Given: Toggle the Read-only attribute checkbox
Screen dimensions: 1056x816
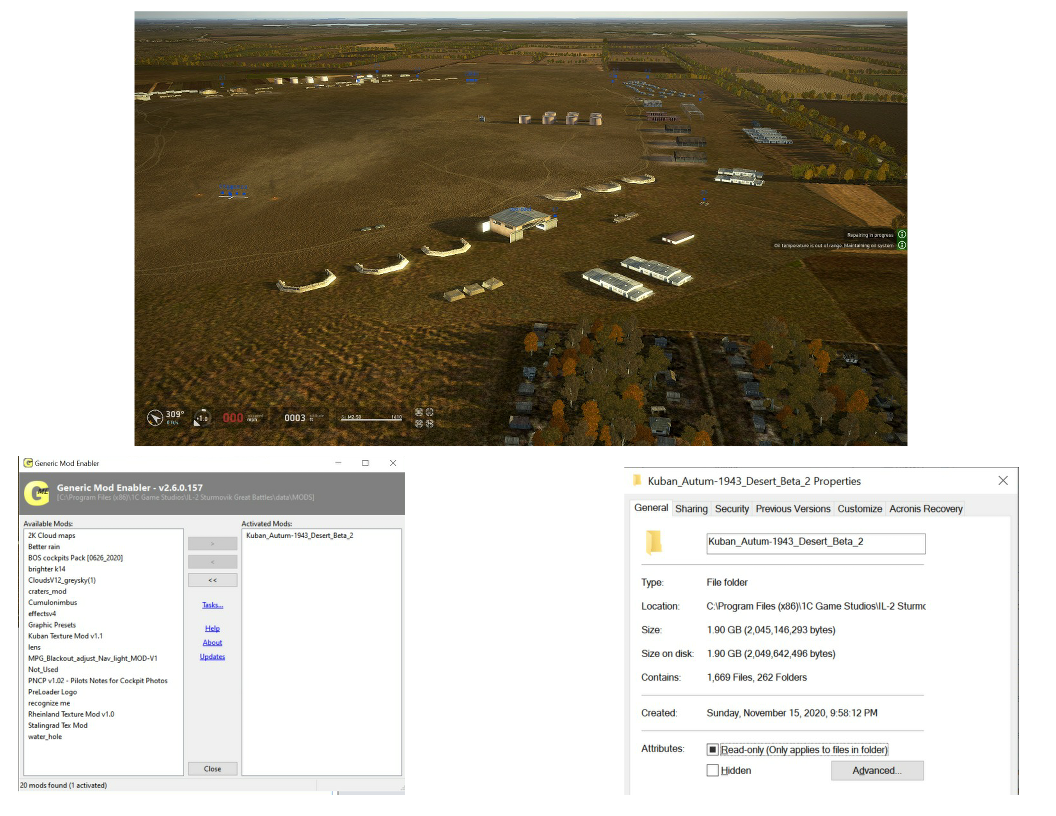Looking at the screenshot, I should point(713,749).
